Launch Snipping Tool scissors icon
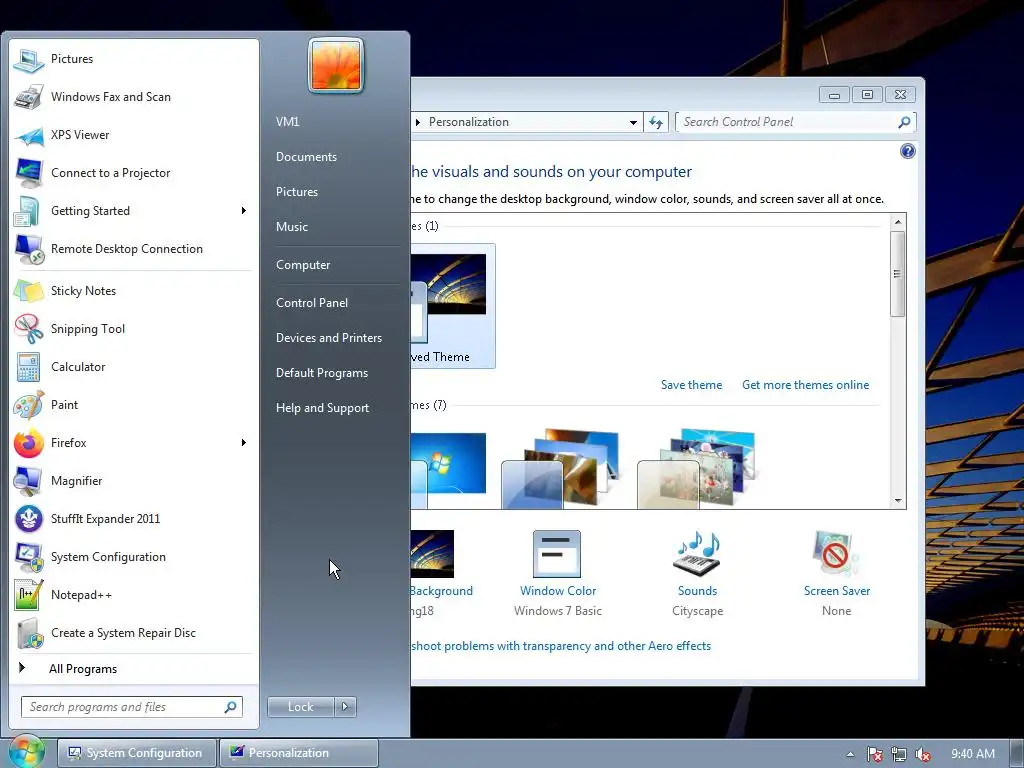This screenshot has height=768, width=1024. click(x=29, y=328)
